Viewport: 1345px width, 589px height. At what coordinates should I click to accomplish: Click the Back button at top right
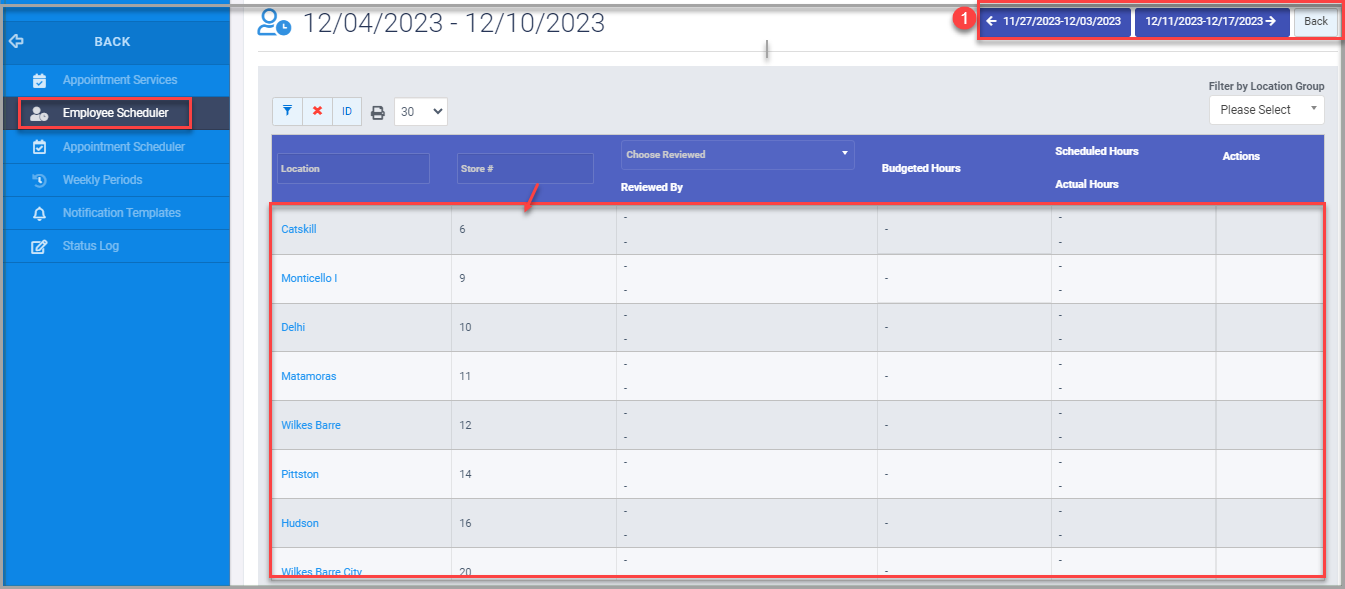point(1315,21)
